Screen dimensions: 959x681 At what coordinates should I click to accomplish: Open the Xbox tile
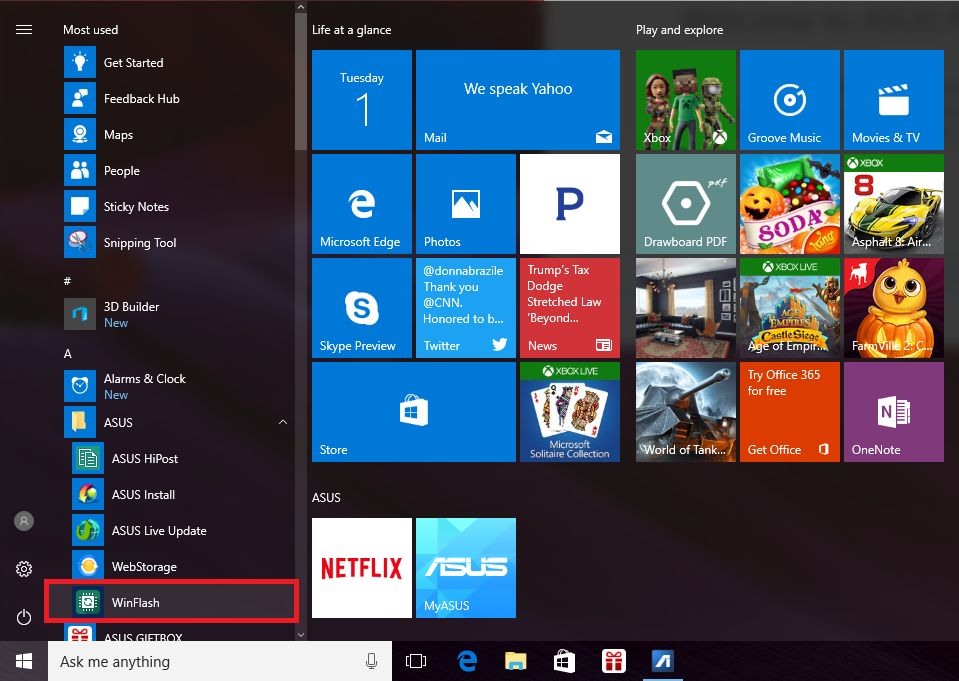tap(686, 100)
